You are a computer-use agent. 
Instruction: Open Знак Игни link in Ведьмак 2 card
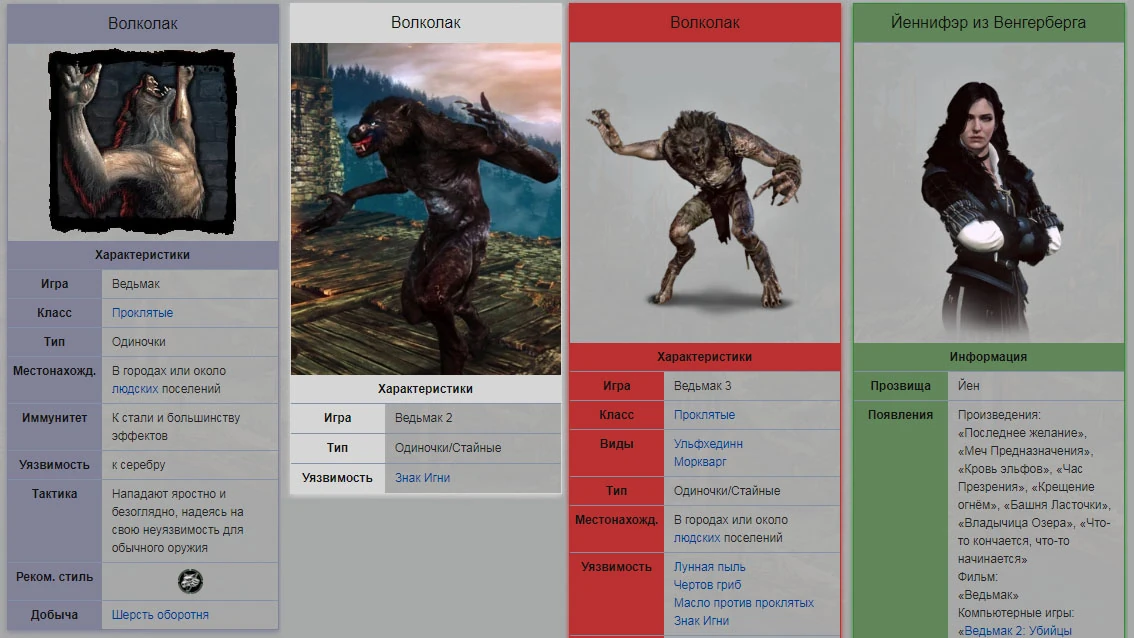422,477
